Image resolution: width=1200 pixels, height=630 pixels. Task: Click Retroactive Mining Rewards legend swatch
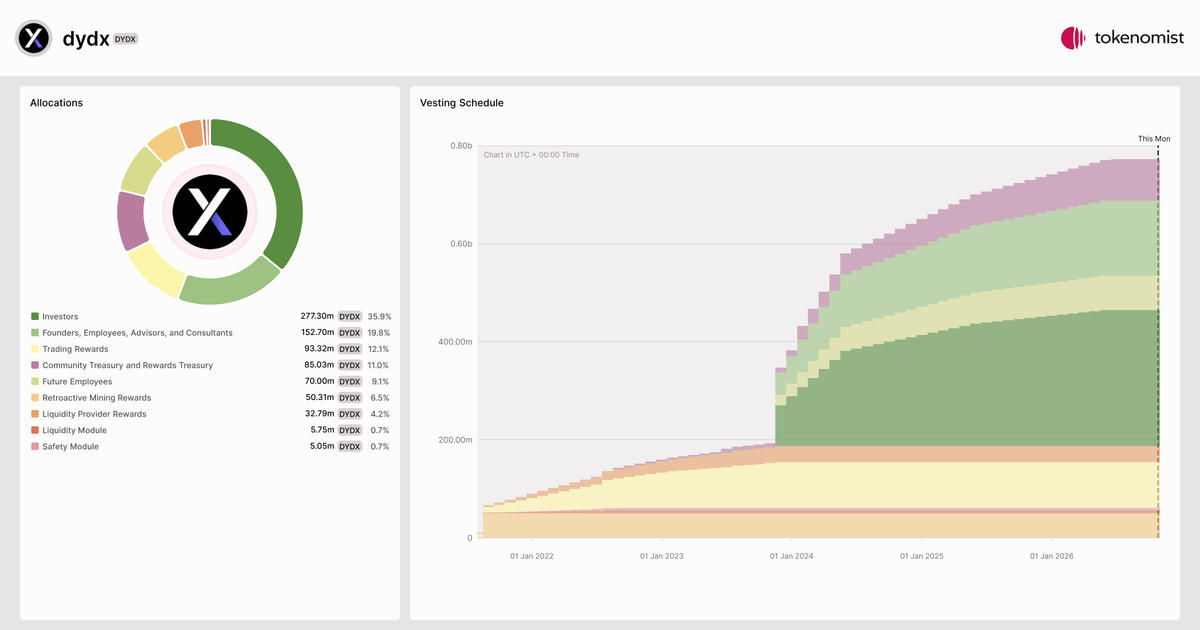[x=35, y=398]
